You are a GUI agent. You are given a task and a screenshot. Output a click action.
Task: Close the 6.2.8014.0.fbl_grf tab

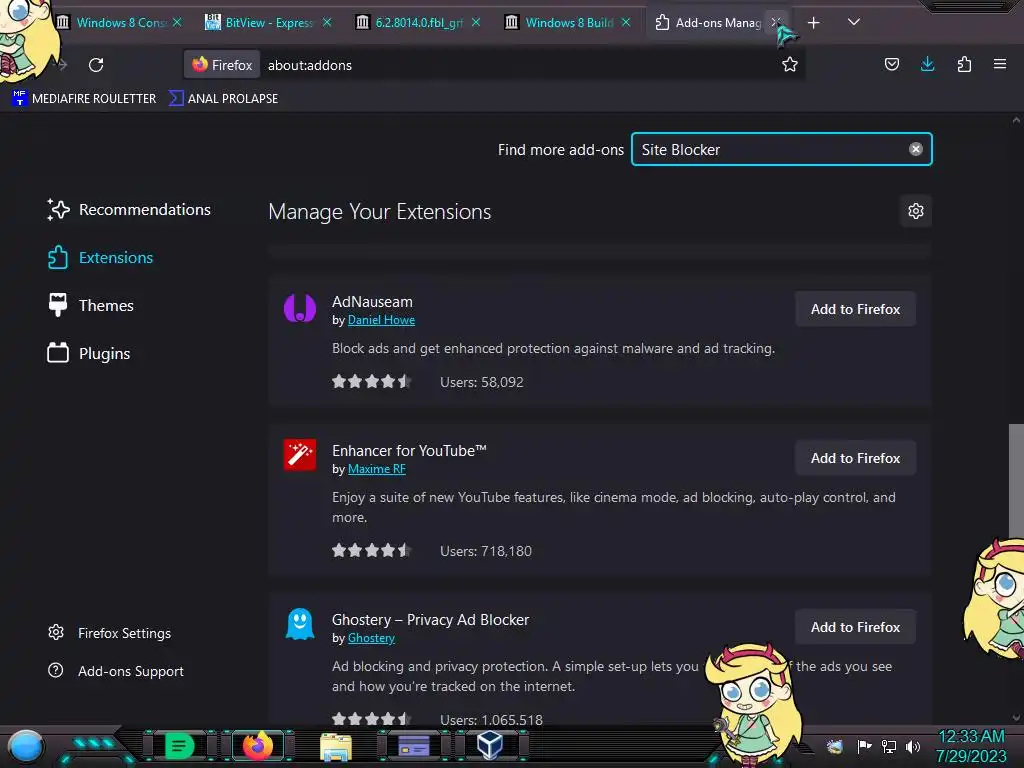[x=476, y=23]
